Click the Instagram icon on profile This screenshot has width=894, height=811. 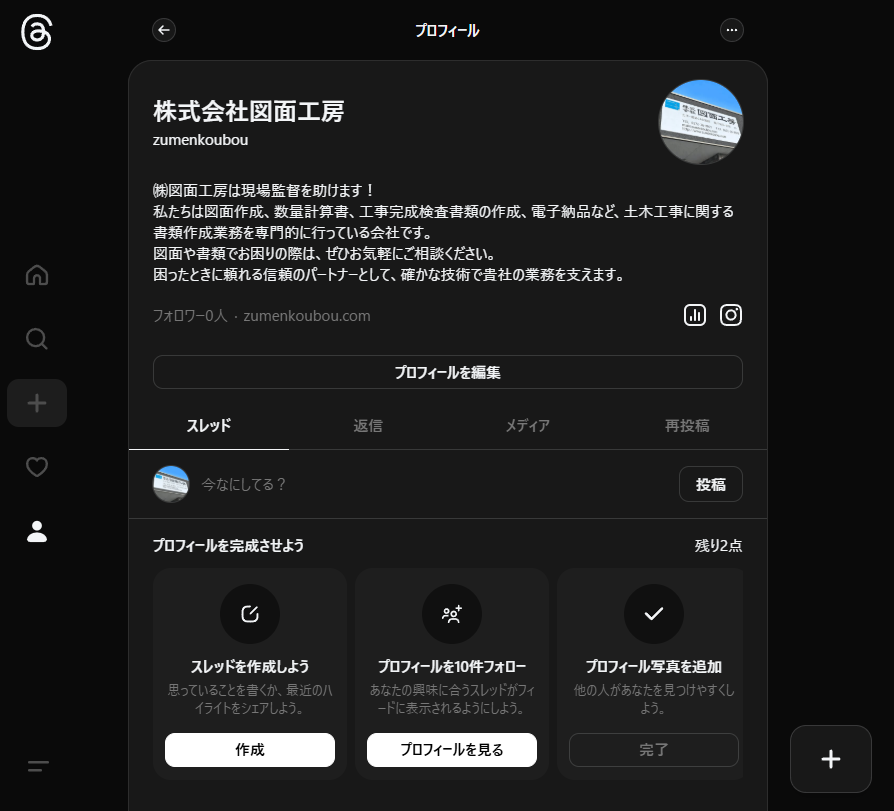pos(731,315)
